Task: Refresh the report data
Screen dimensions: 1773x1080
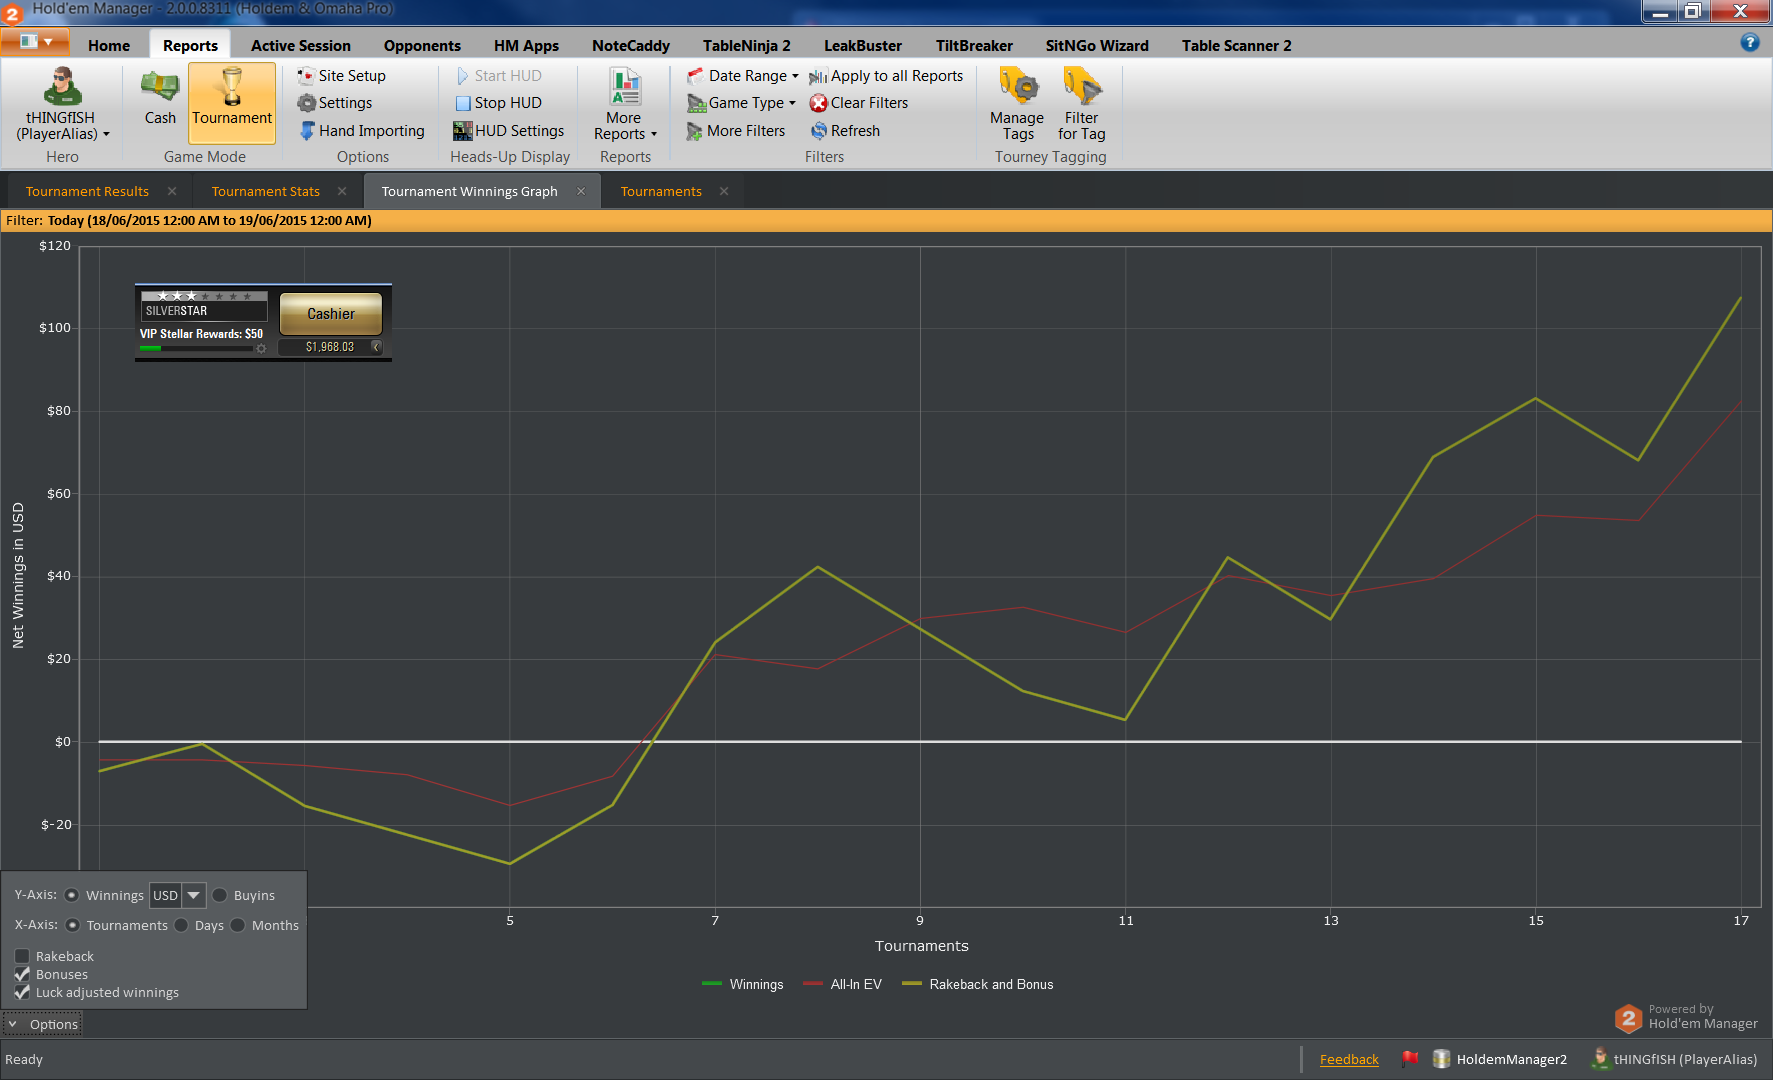Action: click(845, 131)
